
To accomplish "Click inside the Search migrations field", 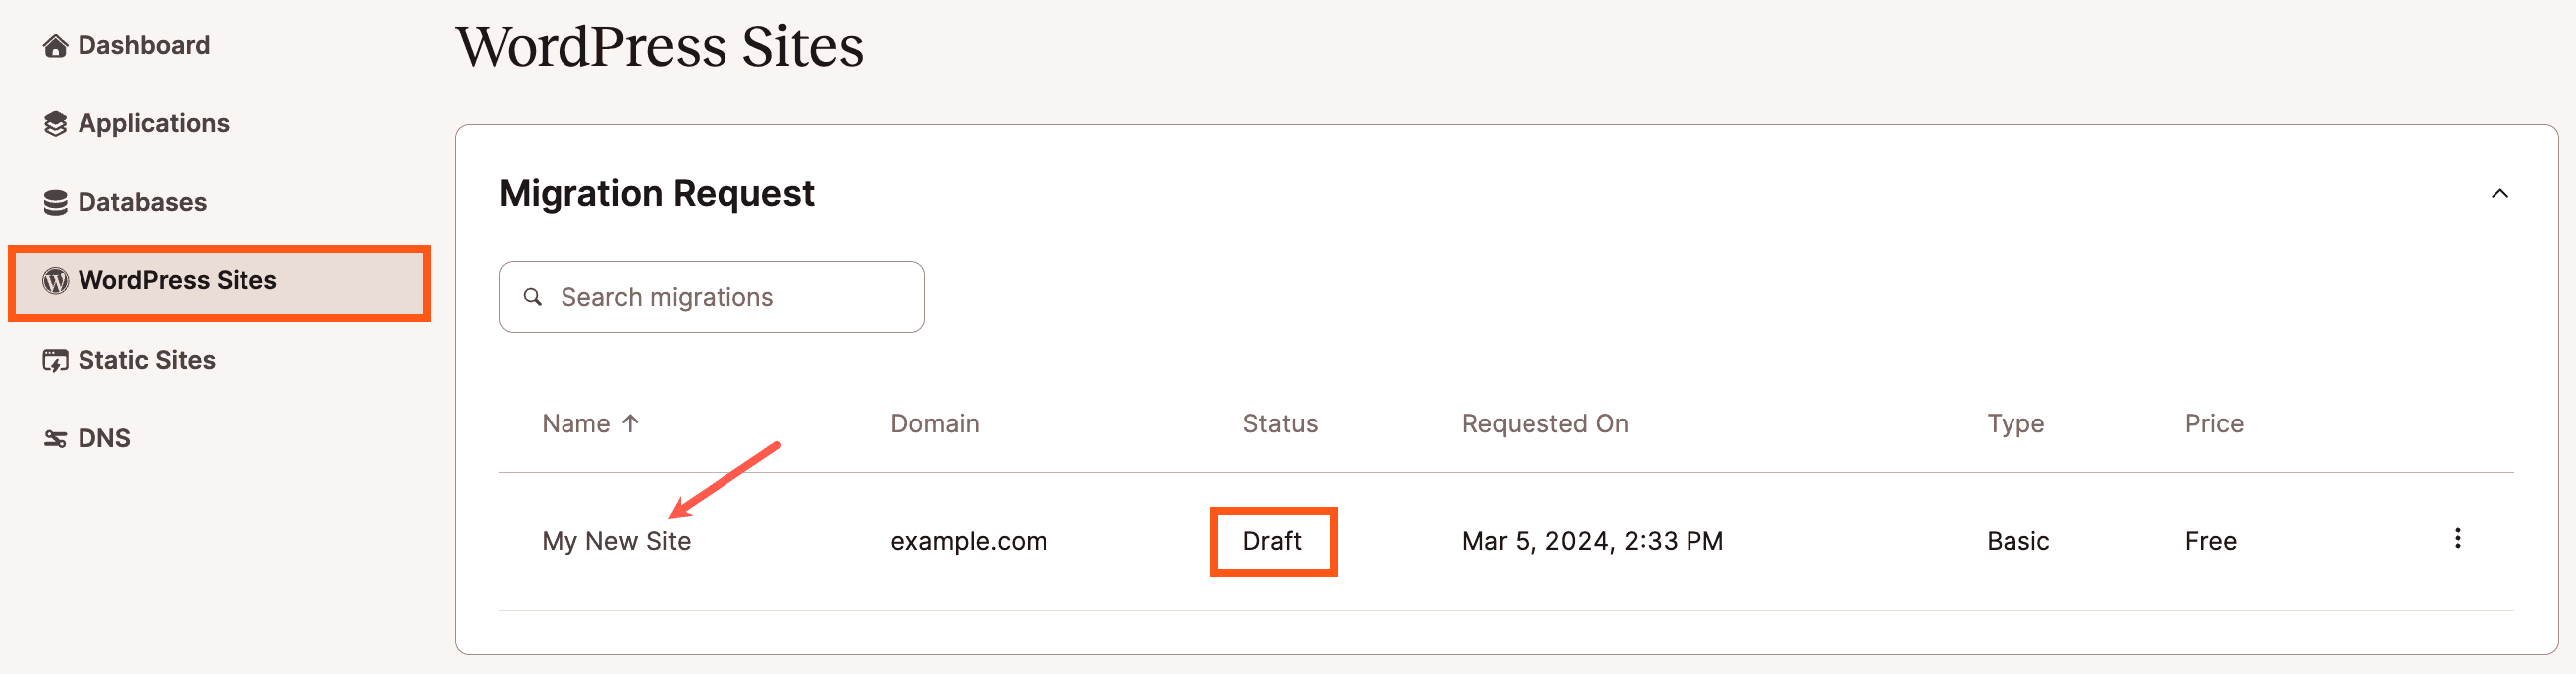I will coord(711,296).
